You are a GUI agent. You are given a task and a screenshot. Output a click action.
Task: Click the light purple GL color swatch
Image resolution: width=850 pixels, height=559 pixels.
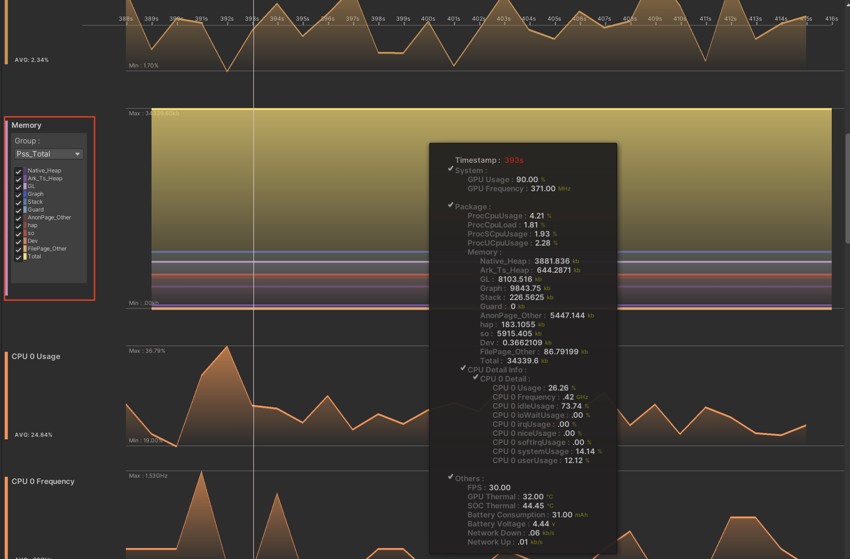[x=25, y=186]
